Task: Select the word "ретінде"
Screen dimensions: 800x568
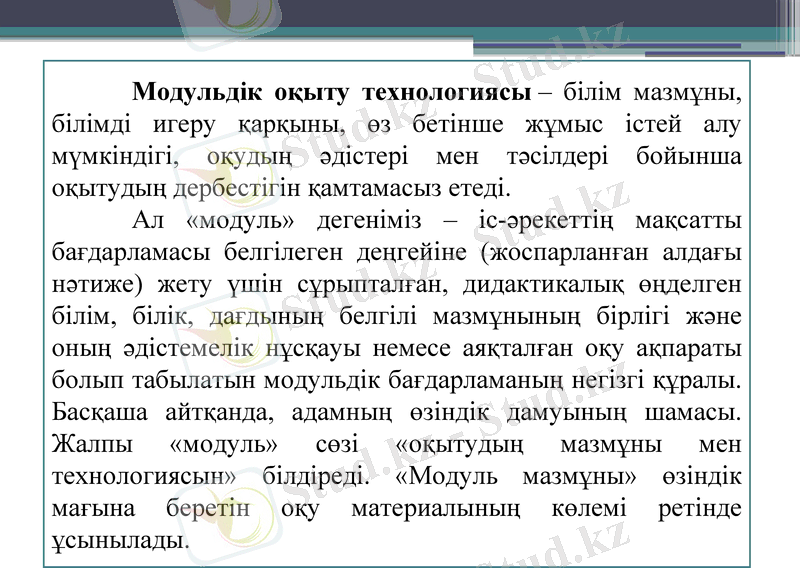Action: (699, 508)
